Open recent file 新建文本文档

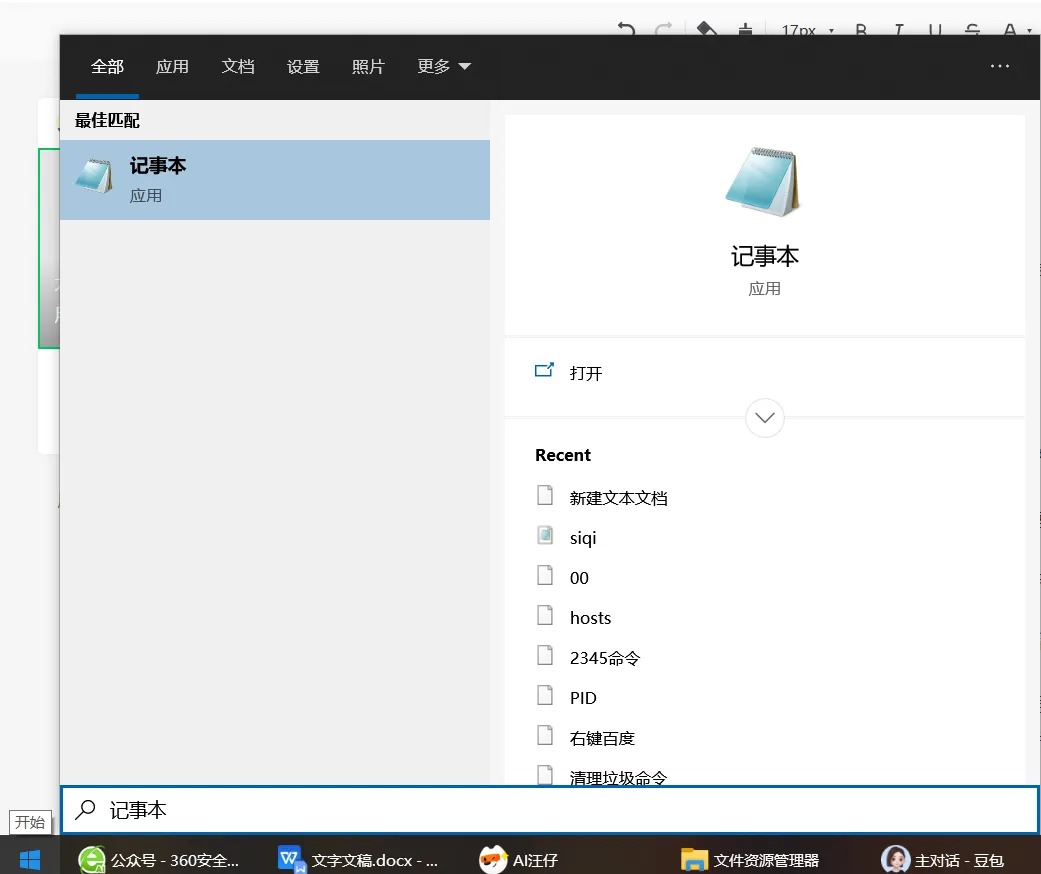618,498
